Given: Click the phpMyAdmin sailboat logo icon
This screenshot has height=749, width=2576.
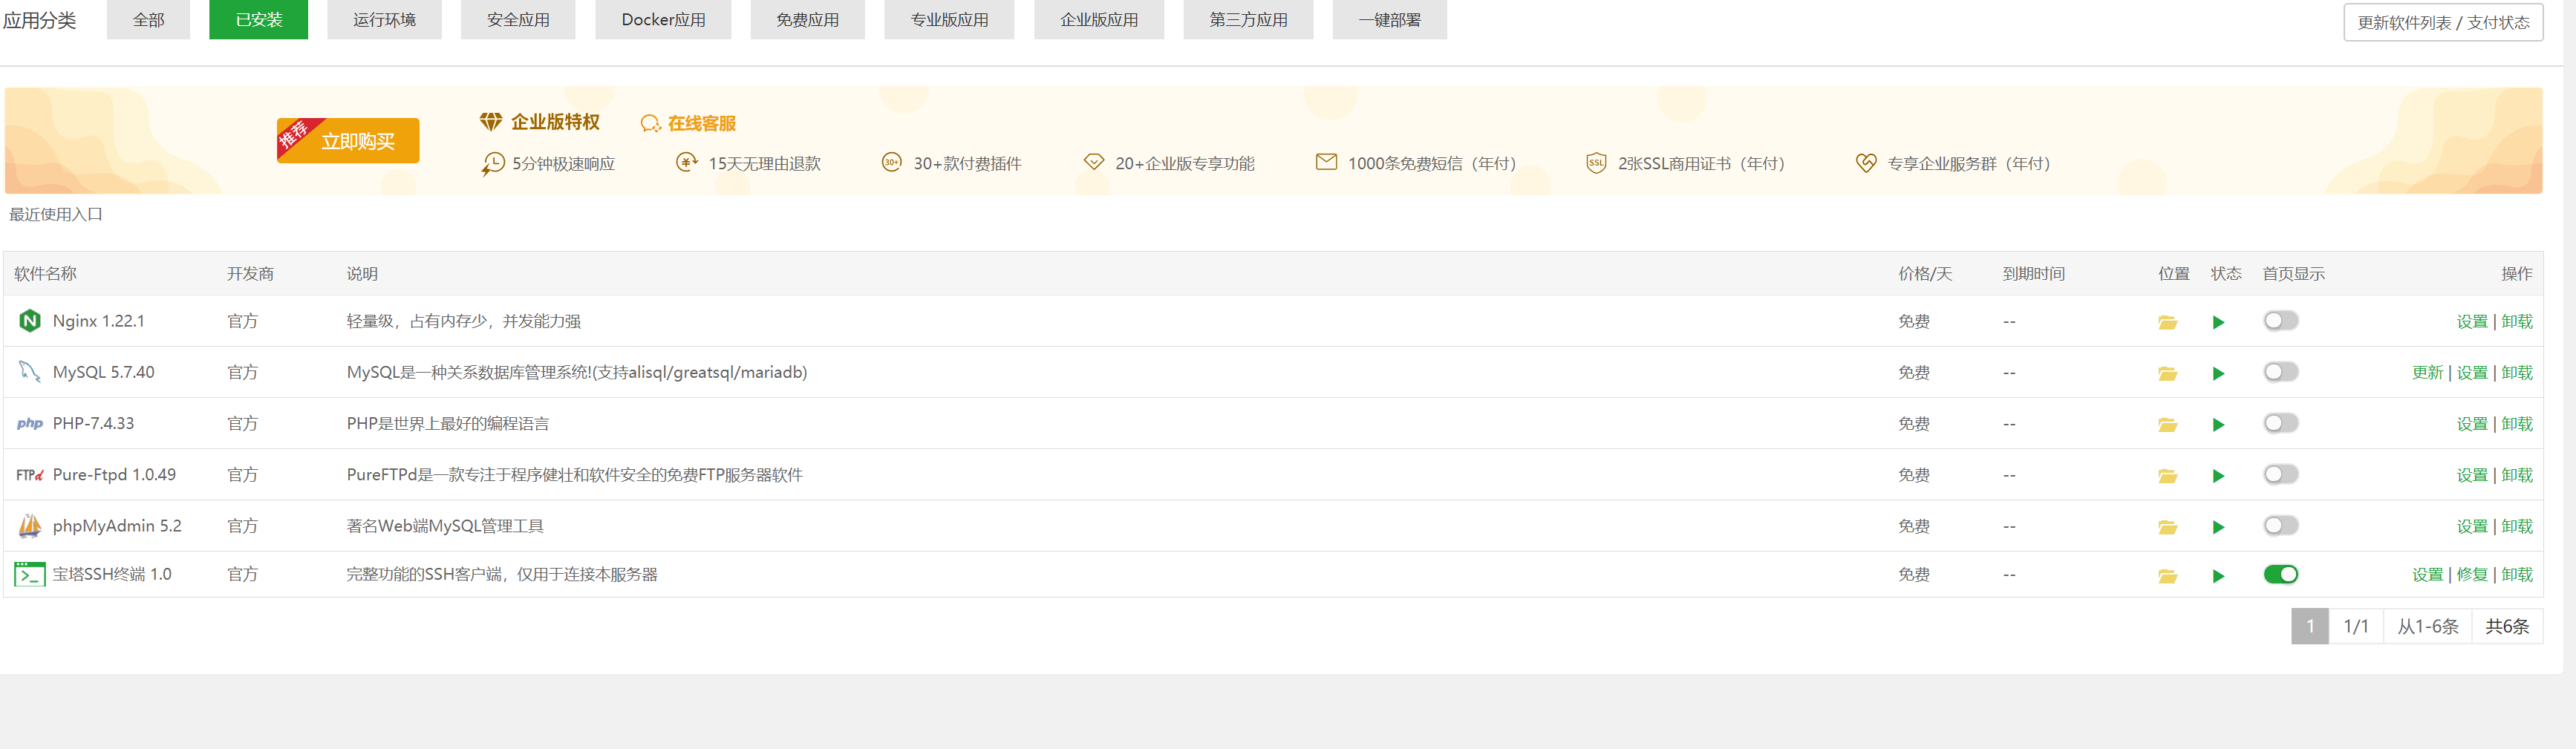Looking at the screenshot, I should pyautogui.click(x=30, y=525).
